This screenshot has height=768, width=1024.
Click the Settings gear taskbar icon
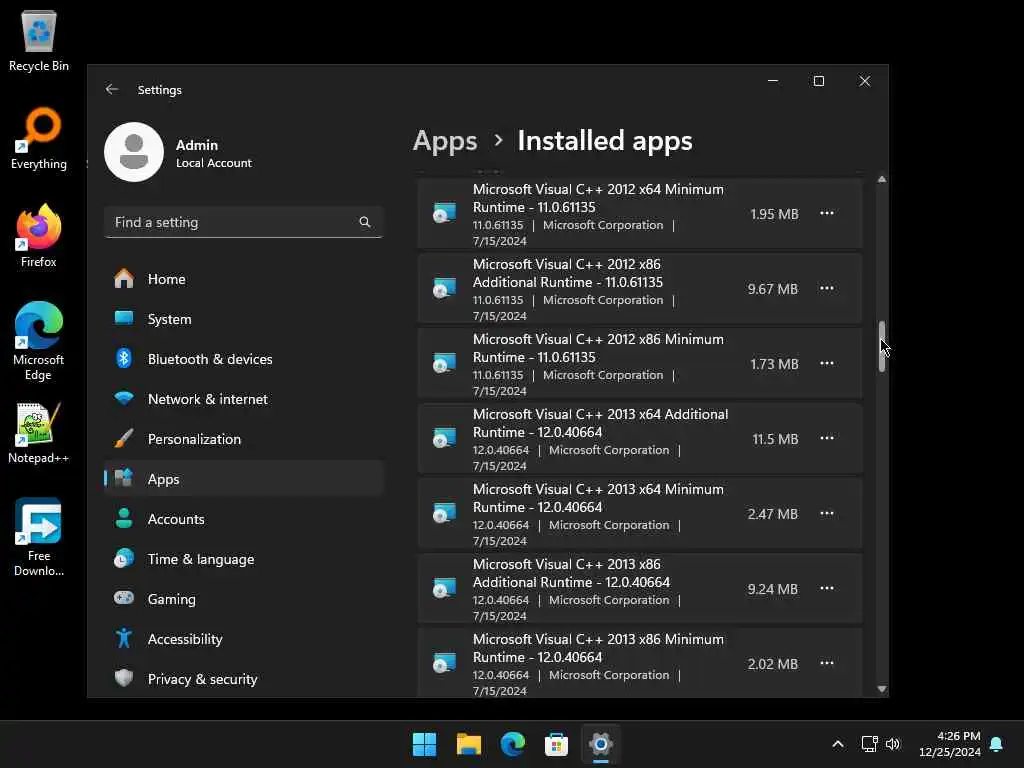coord(601,744)
